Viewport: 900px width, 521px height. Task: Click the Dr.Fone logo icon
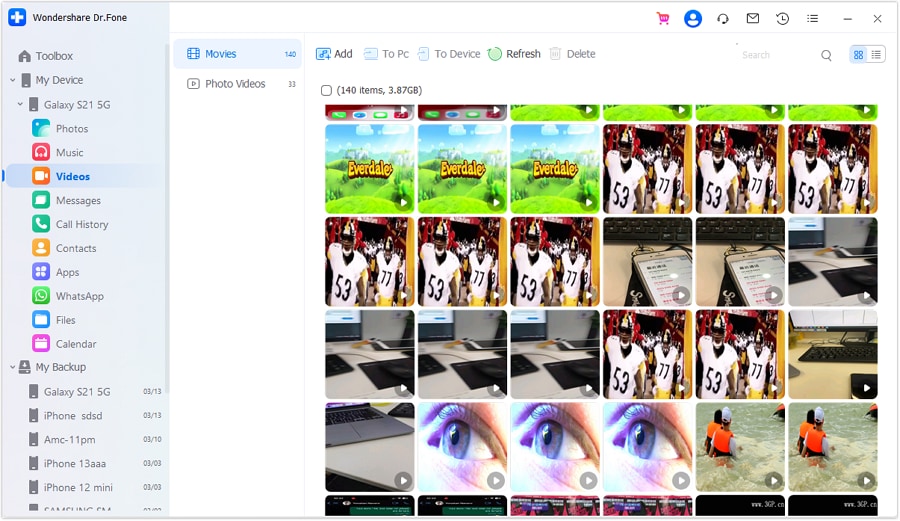(x=17, y=17)
